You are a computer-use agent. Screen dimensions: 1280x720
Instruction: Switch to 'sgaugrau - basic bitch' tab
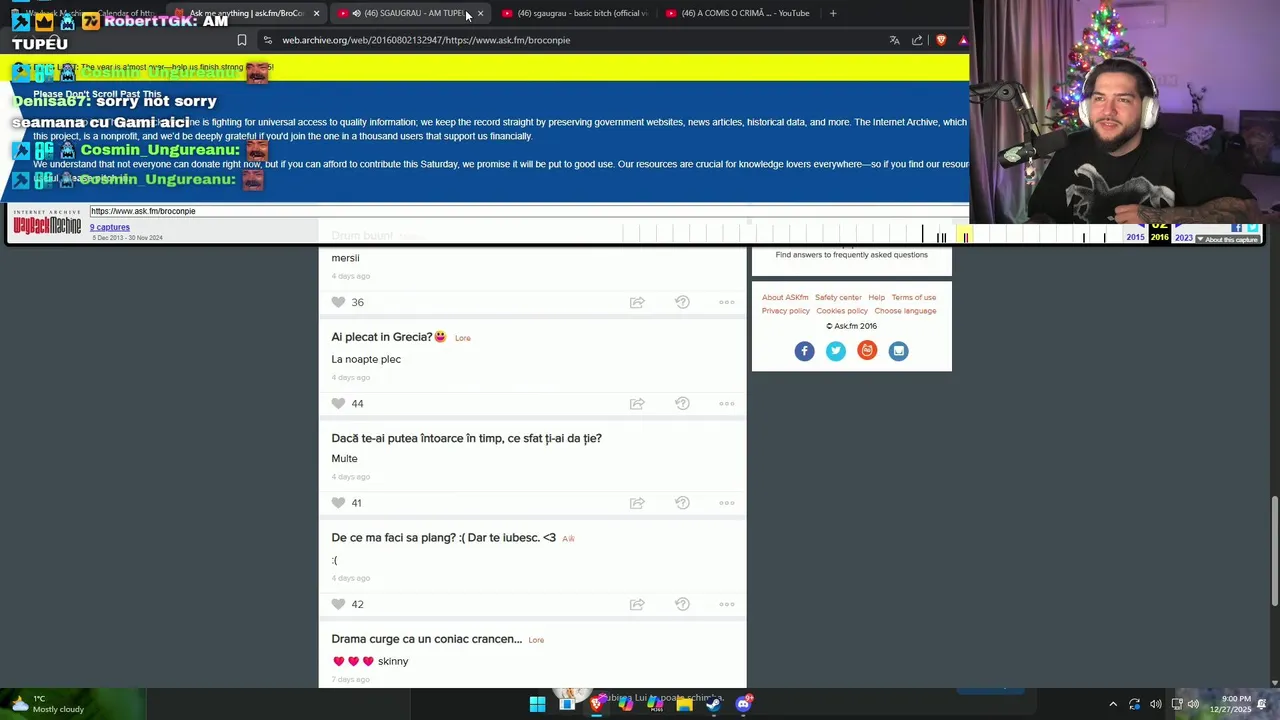click(x=575, y=13)
